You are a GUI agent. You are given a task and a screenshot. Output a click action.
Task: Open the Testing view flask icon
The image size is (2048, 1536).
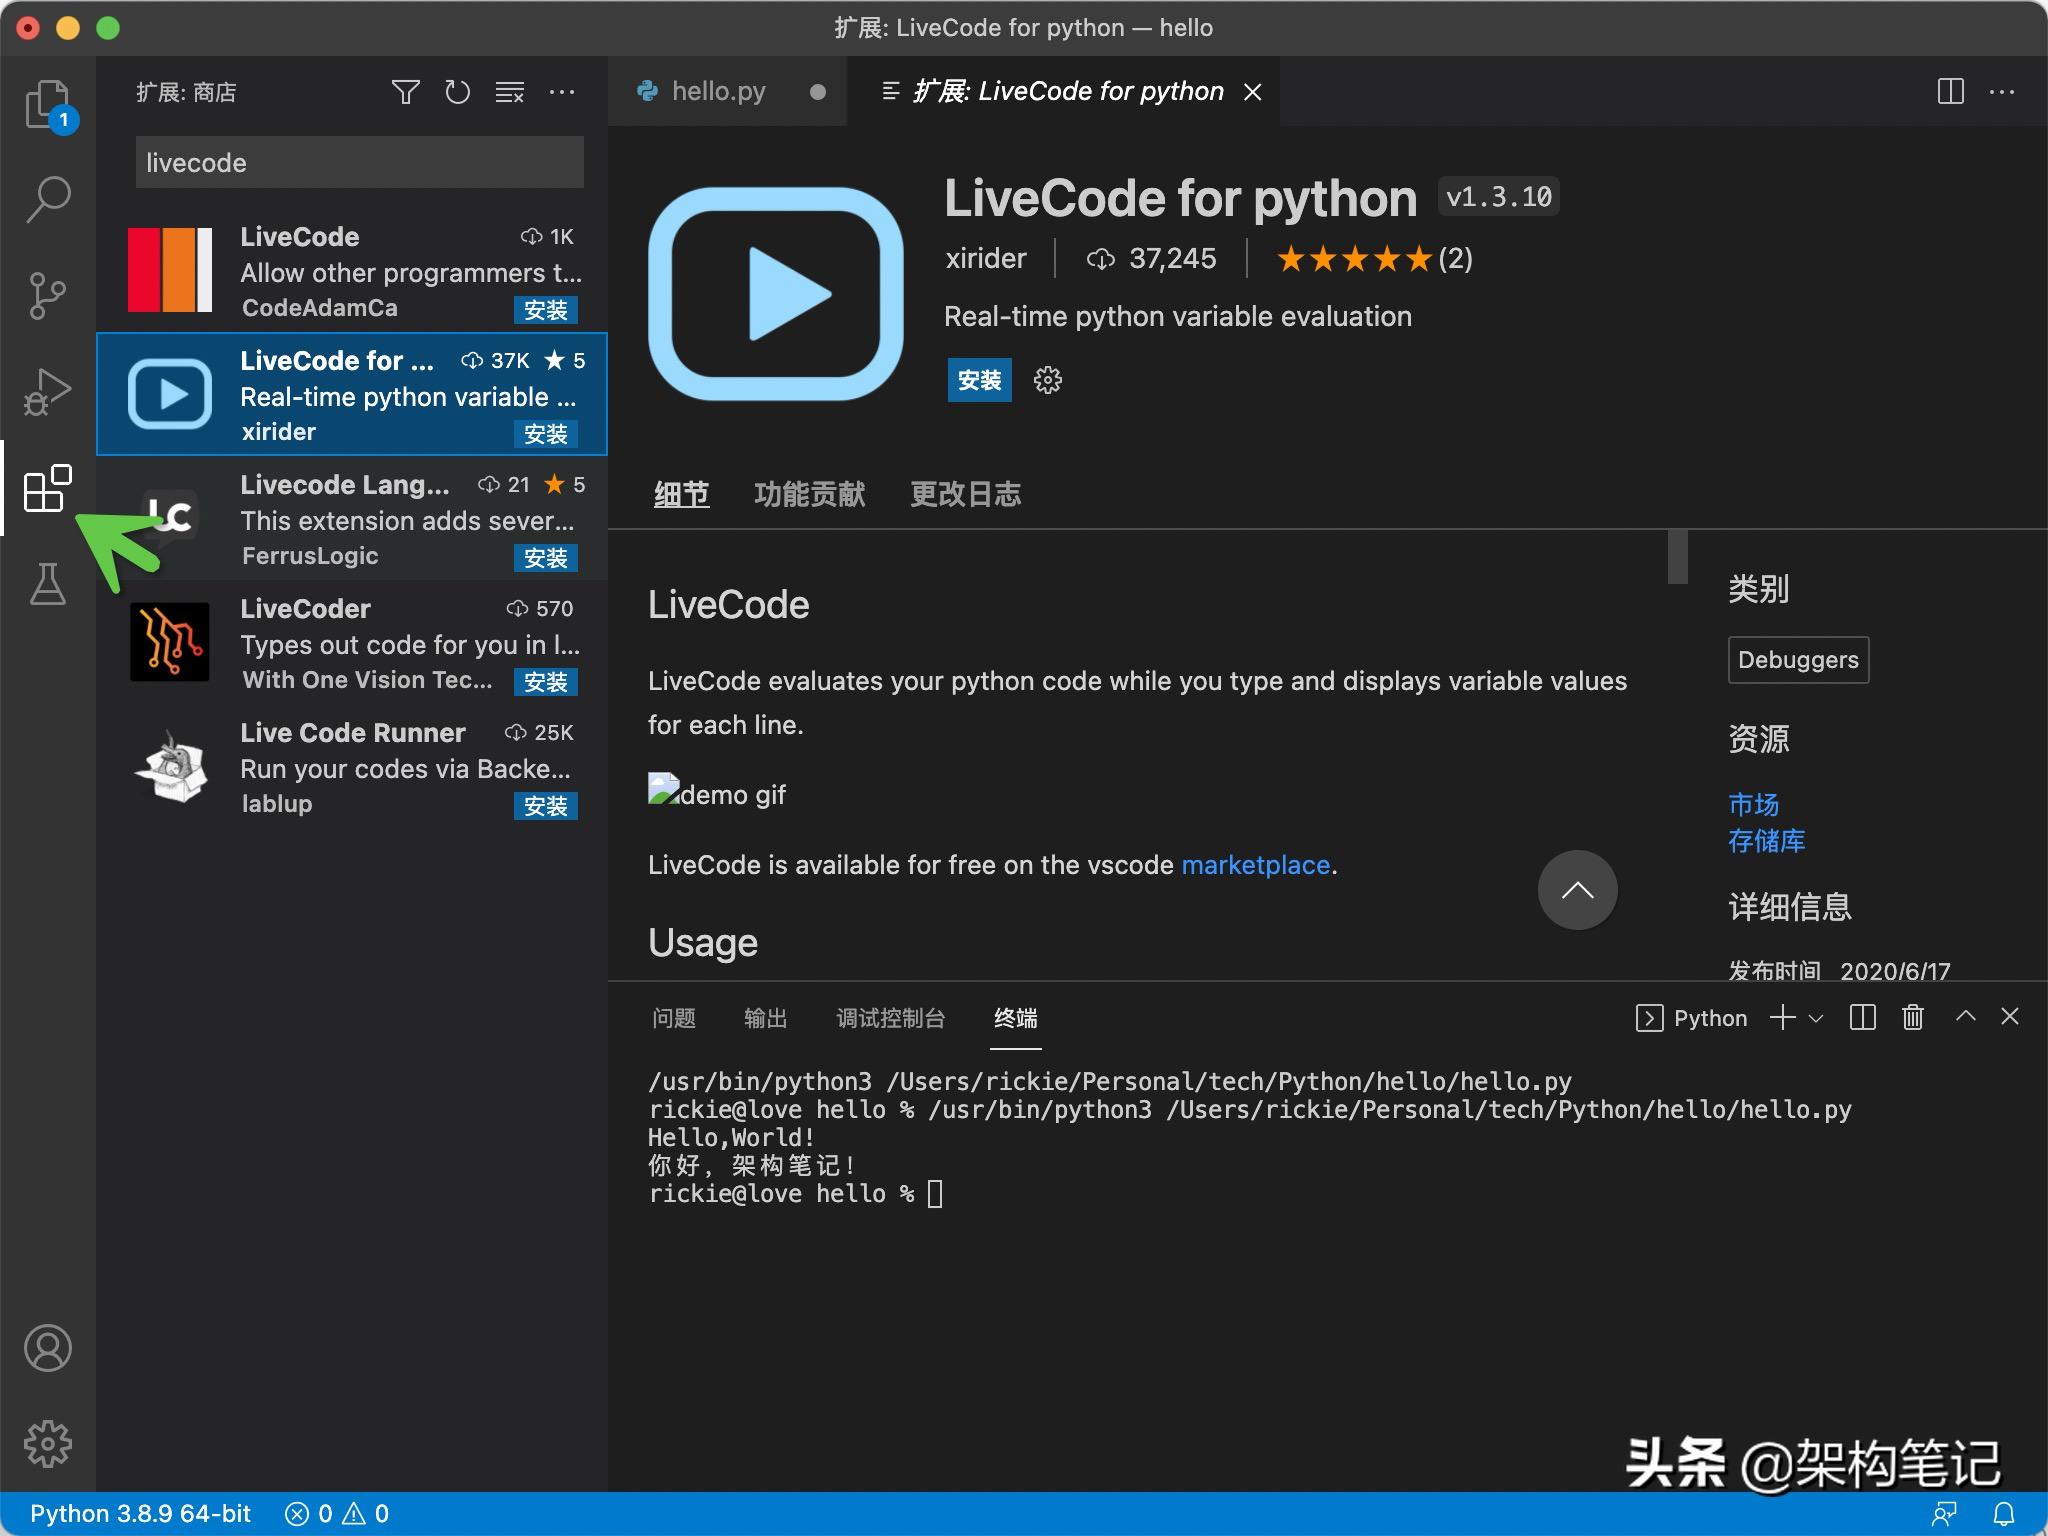pos(47,583)
